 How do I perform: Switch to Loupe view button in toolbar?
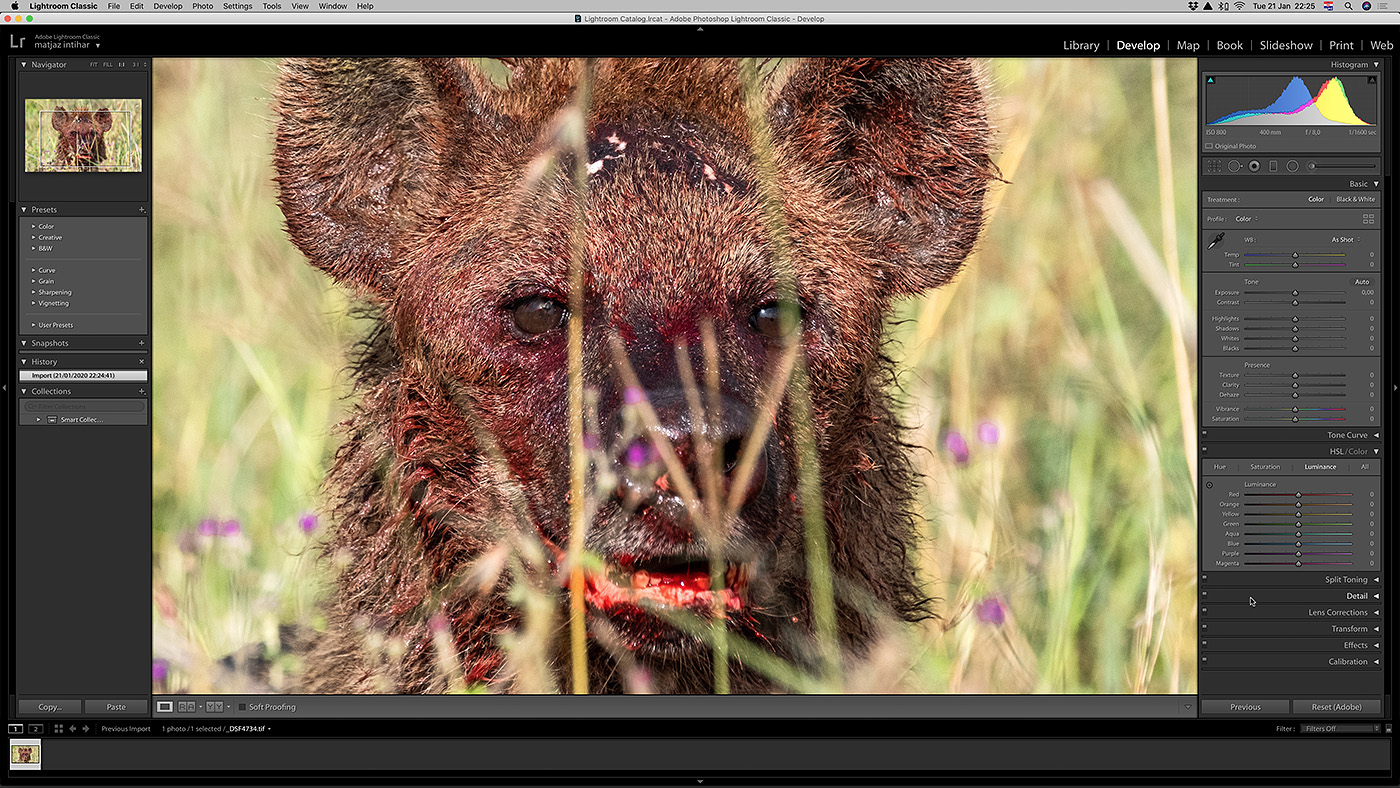pyautogui.click(x=165, y=707)
